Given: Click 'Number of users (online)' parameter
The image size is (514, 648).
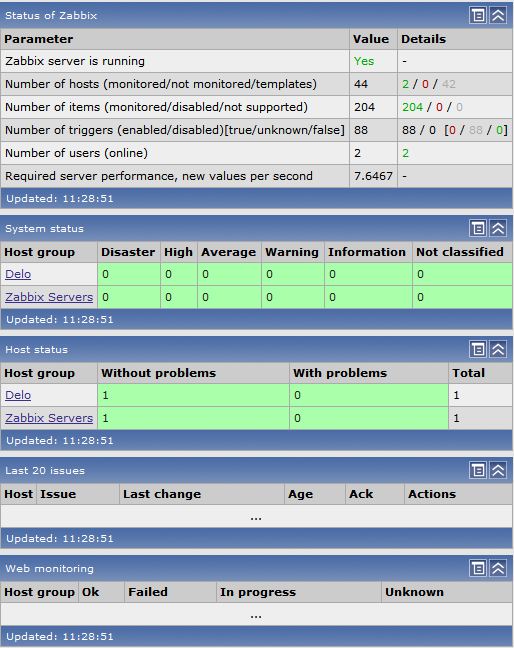Looking at the screenshot, I should click(76, 153).
